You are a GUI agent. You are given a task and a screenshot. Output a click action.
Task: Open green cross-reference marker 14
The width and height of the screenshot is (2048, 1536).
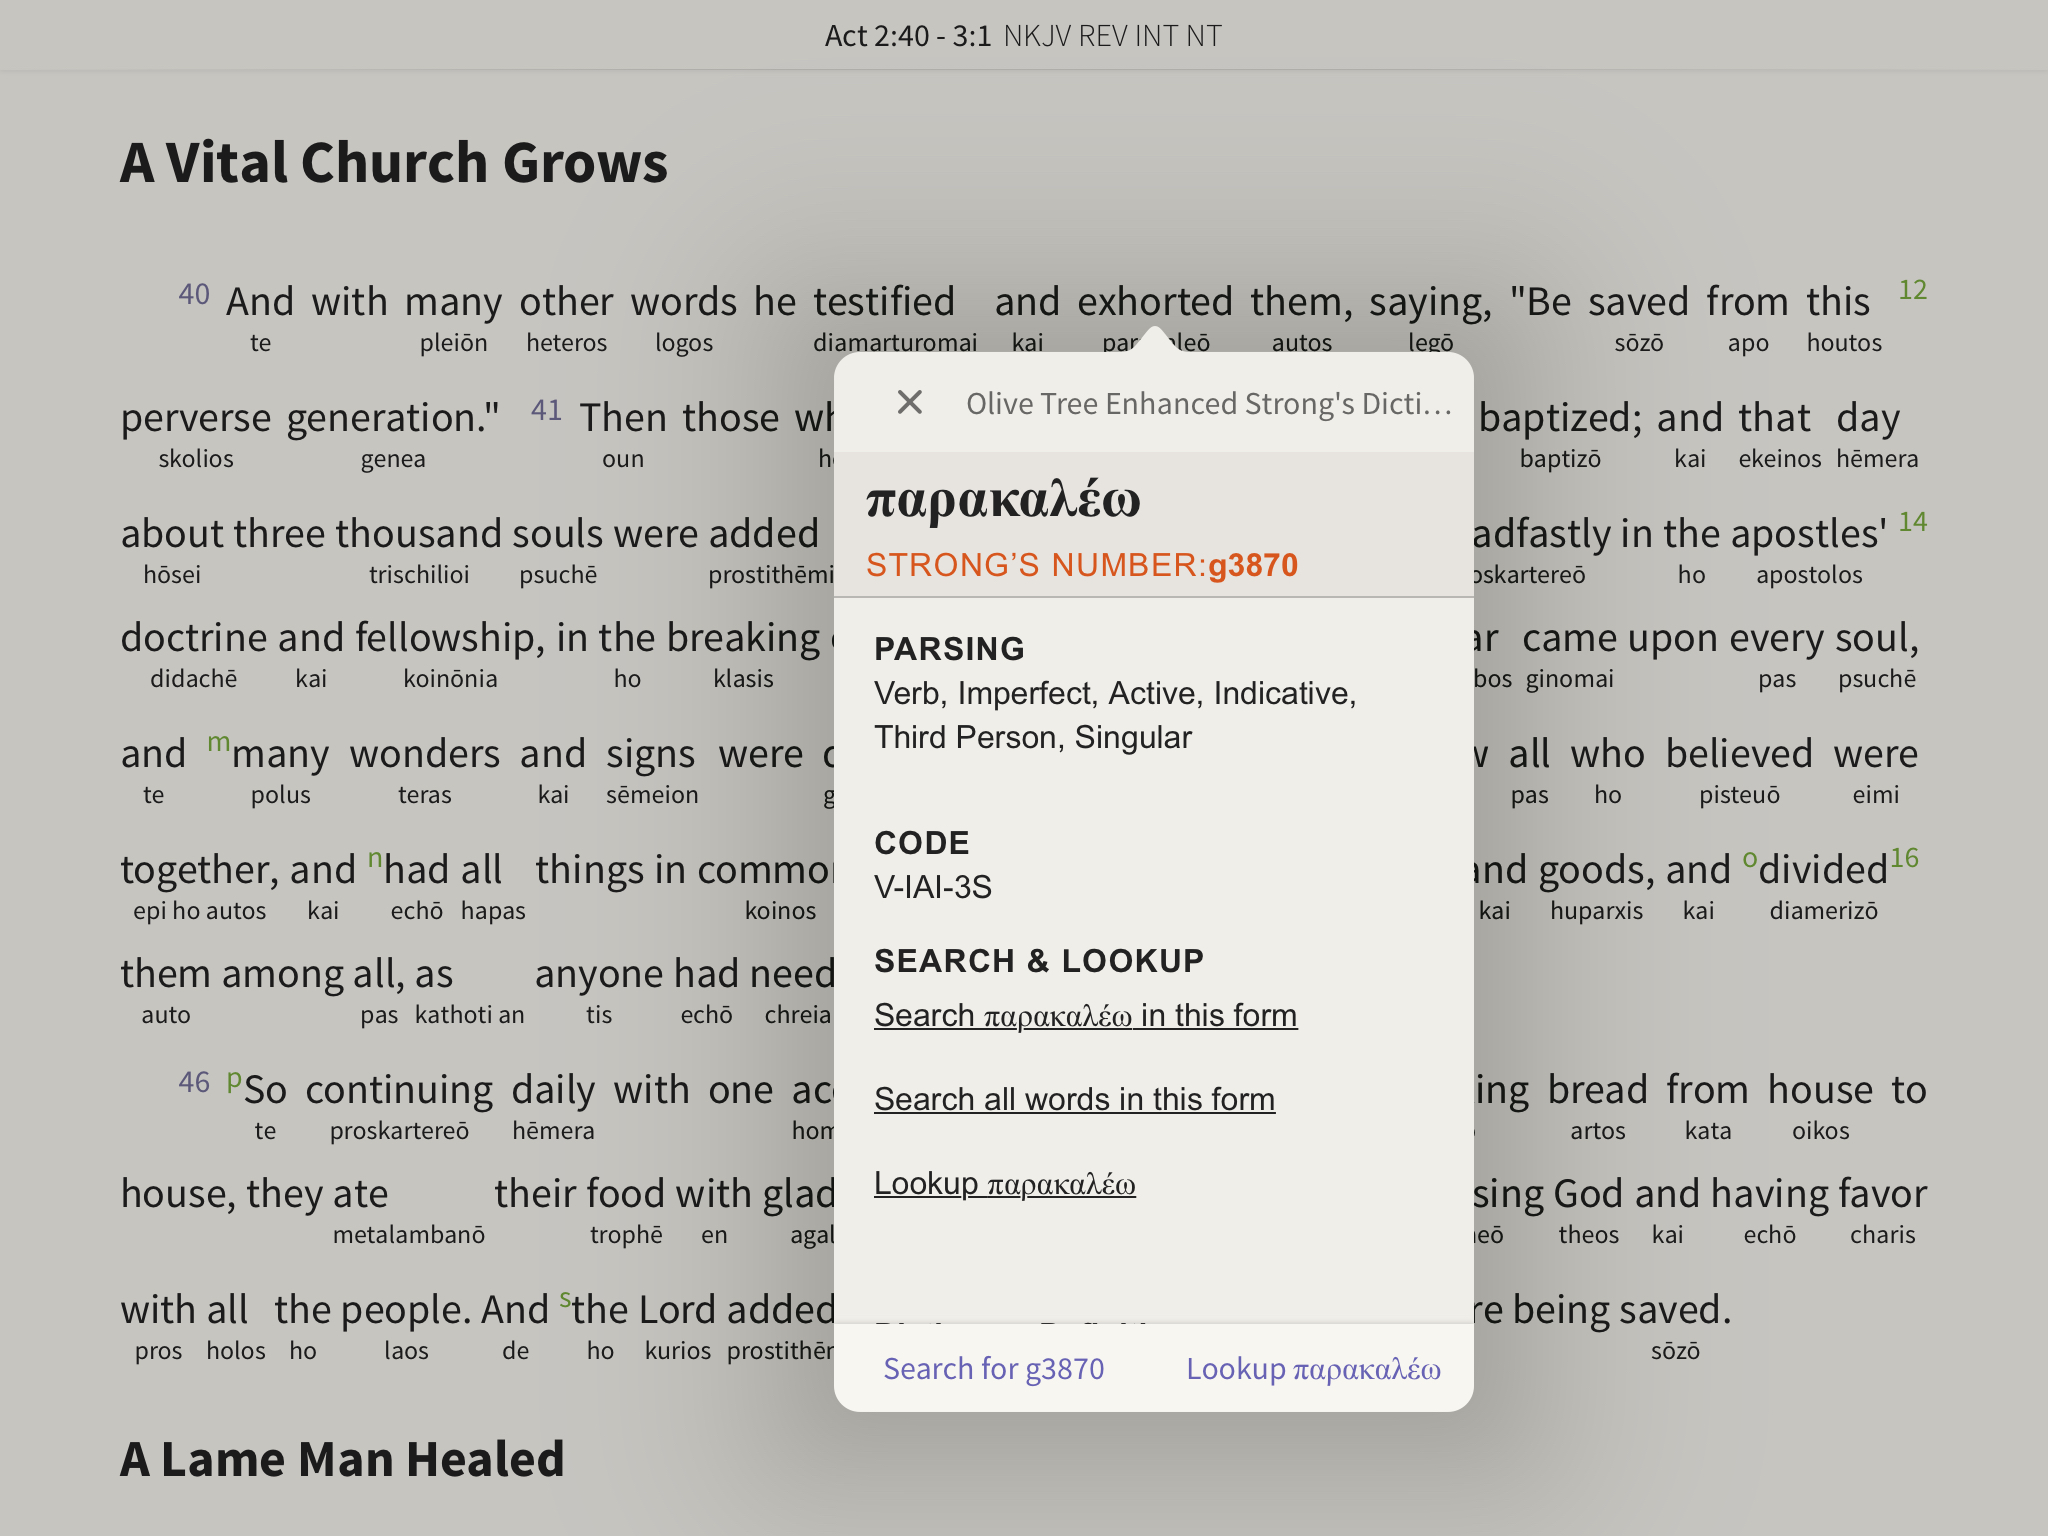[x=1912, y=522]
